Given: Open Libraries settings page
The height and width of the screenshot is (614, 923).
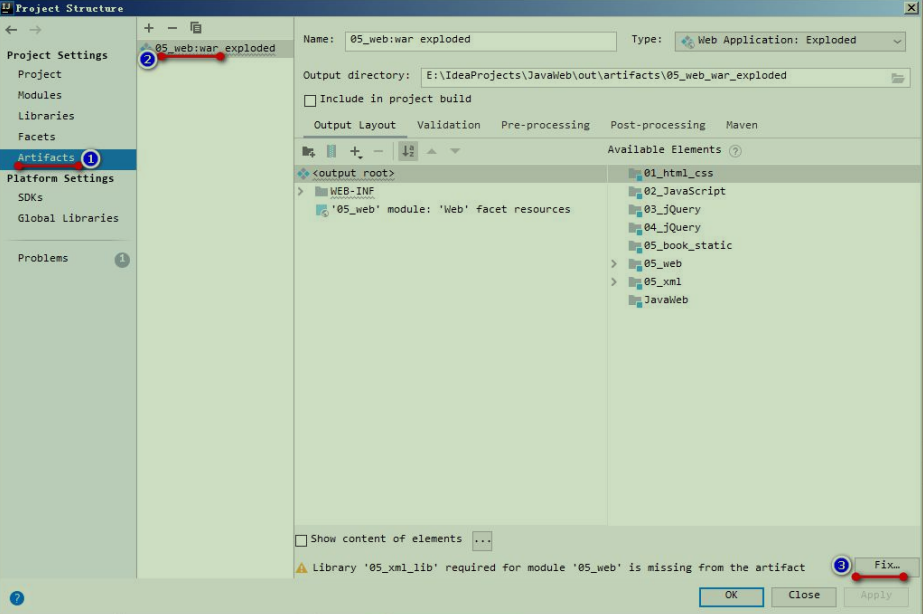Looking at the screenshot, I should 46,116.
